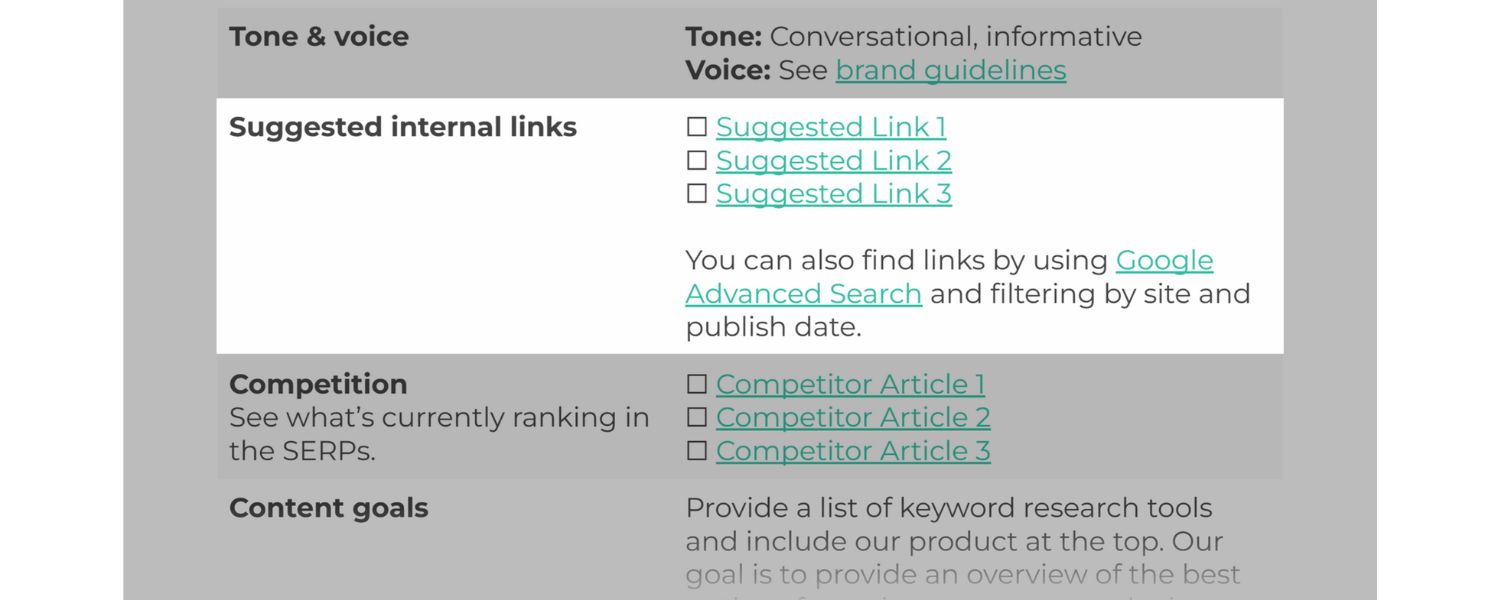This screenshot has width=1500, height=600.
Task: Click the "See what's currently ranking" description
Action: [x=439, y=418]
